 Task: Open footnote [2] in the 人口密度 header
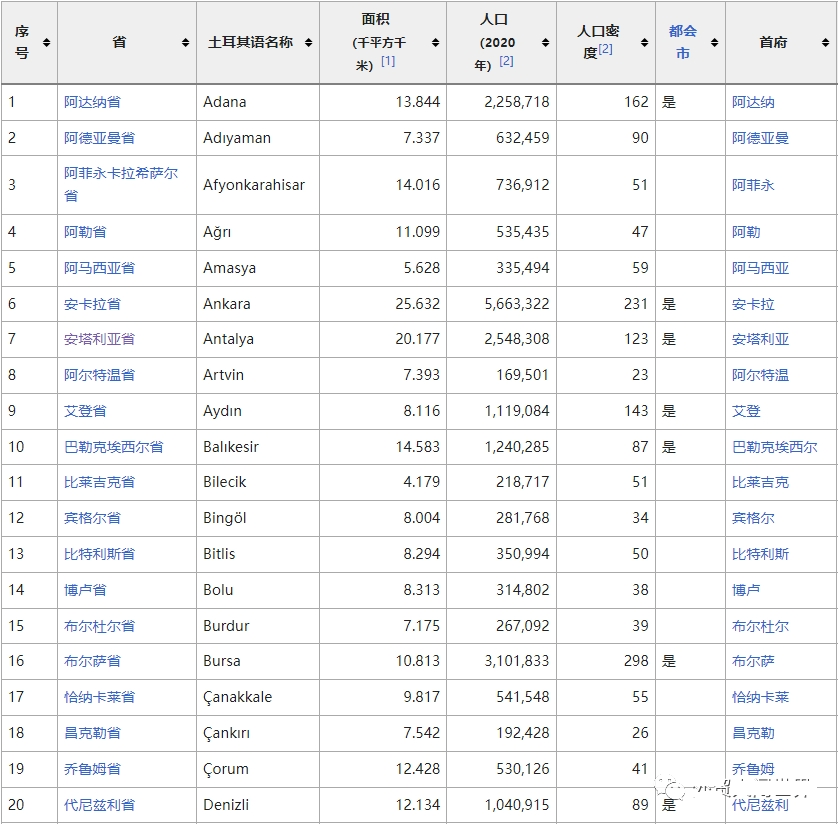point(605,50)
